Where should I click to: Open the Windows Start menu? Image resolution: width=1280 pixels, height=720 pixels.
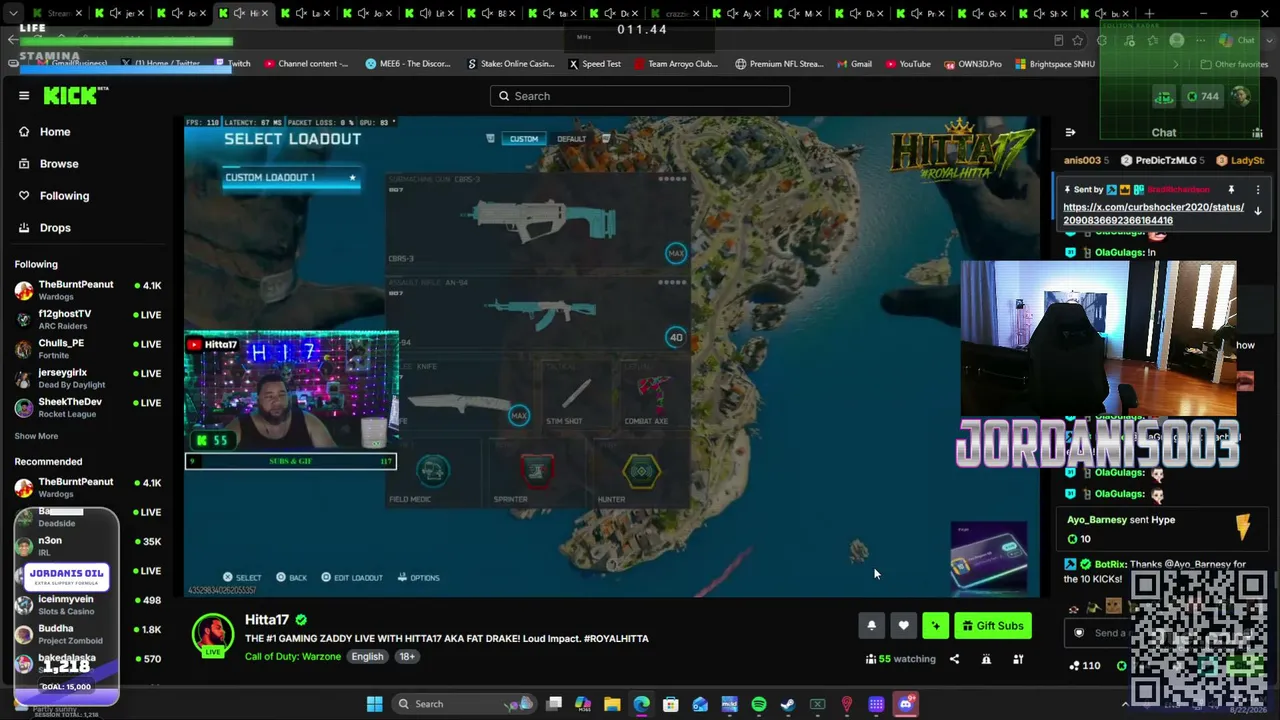(x=374, y=704)
